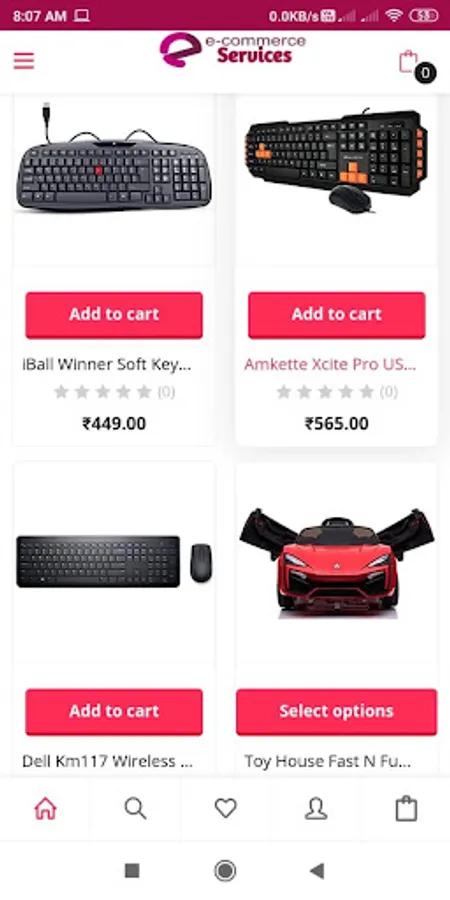
Task: Tap Android home circle button
Action: click(225, 871)
